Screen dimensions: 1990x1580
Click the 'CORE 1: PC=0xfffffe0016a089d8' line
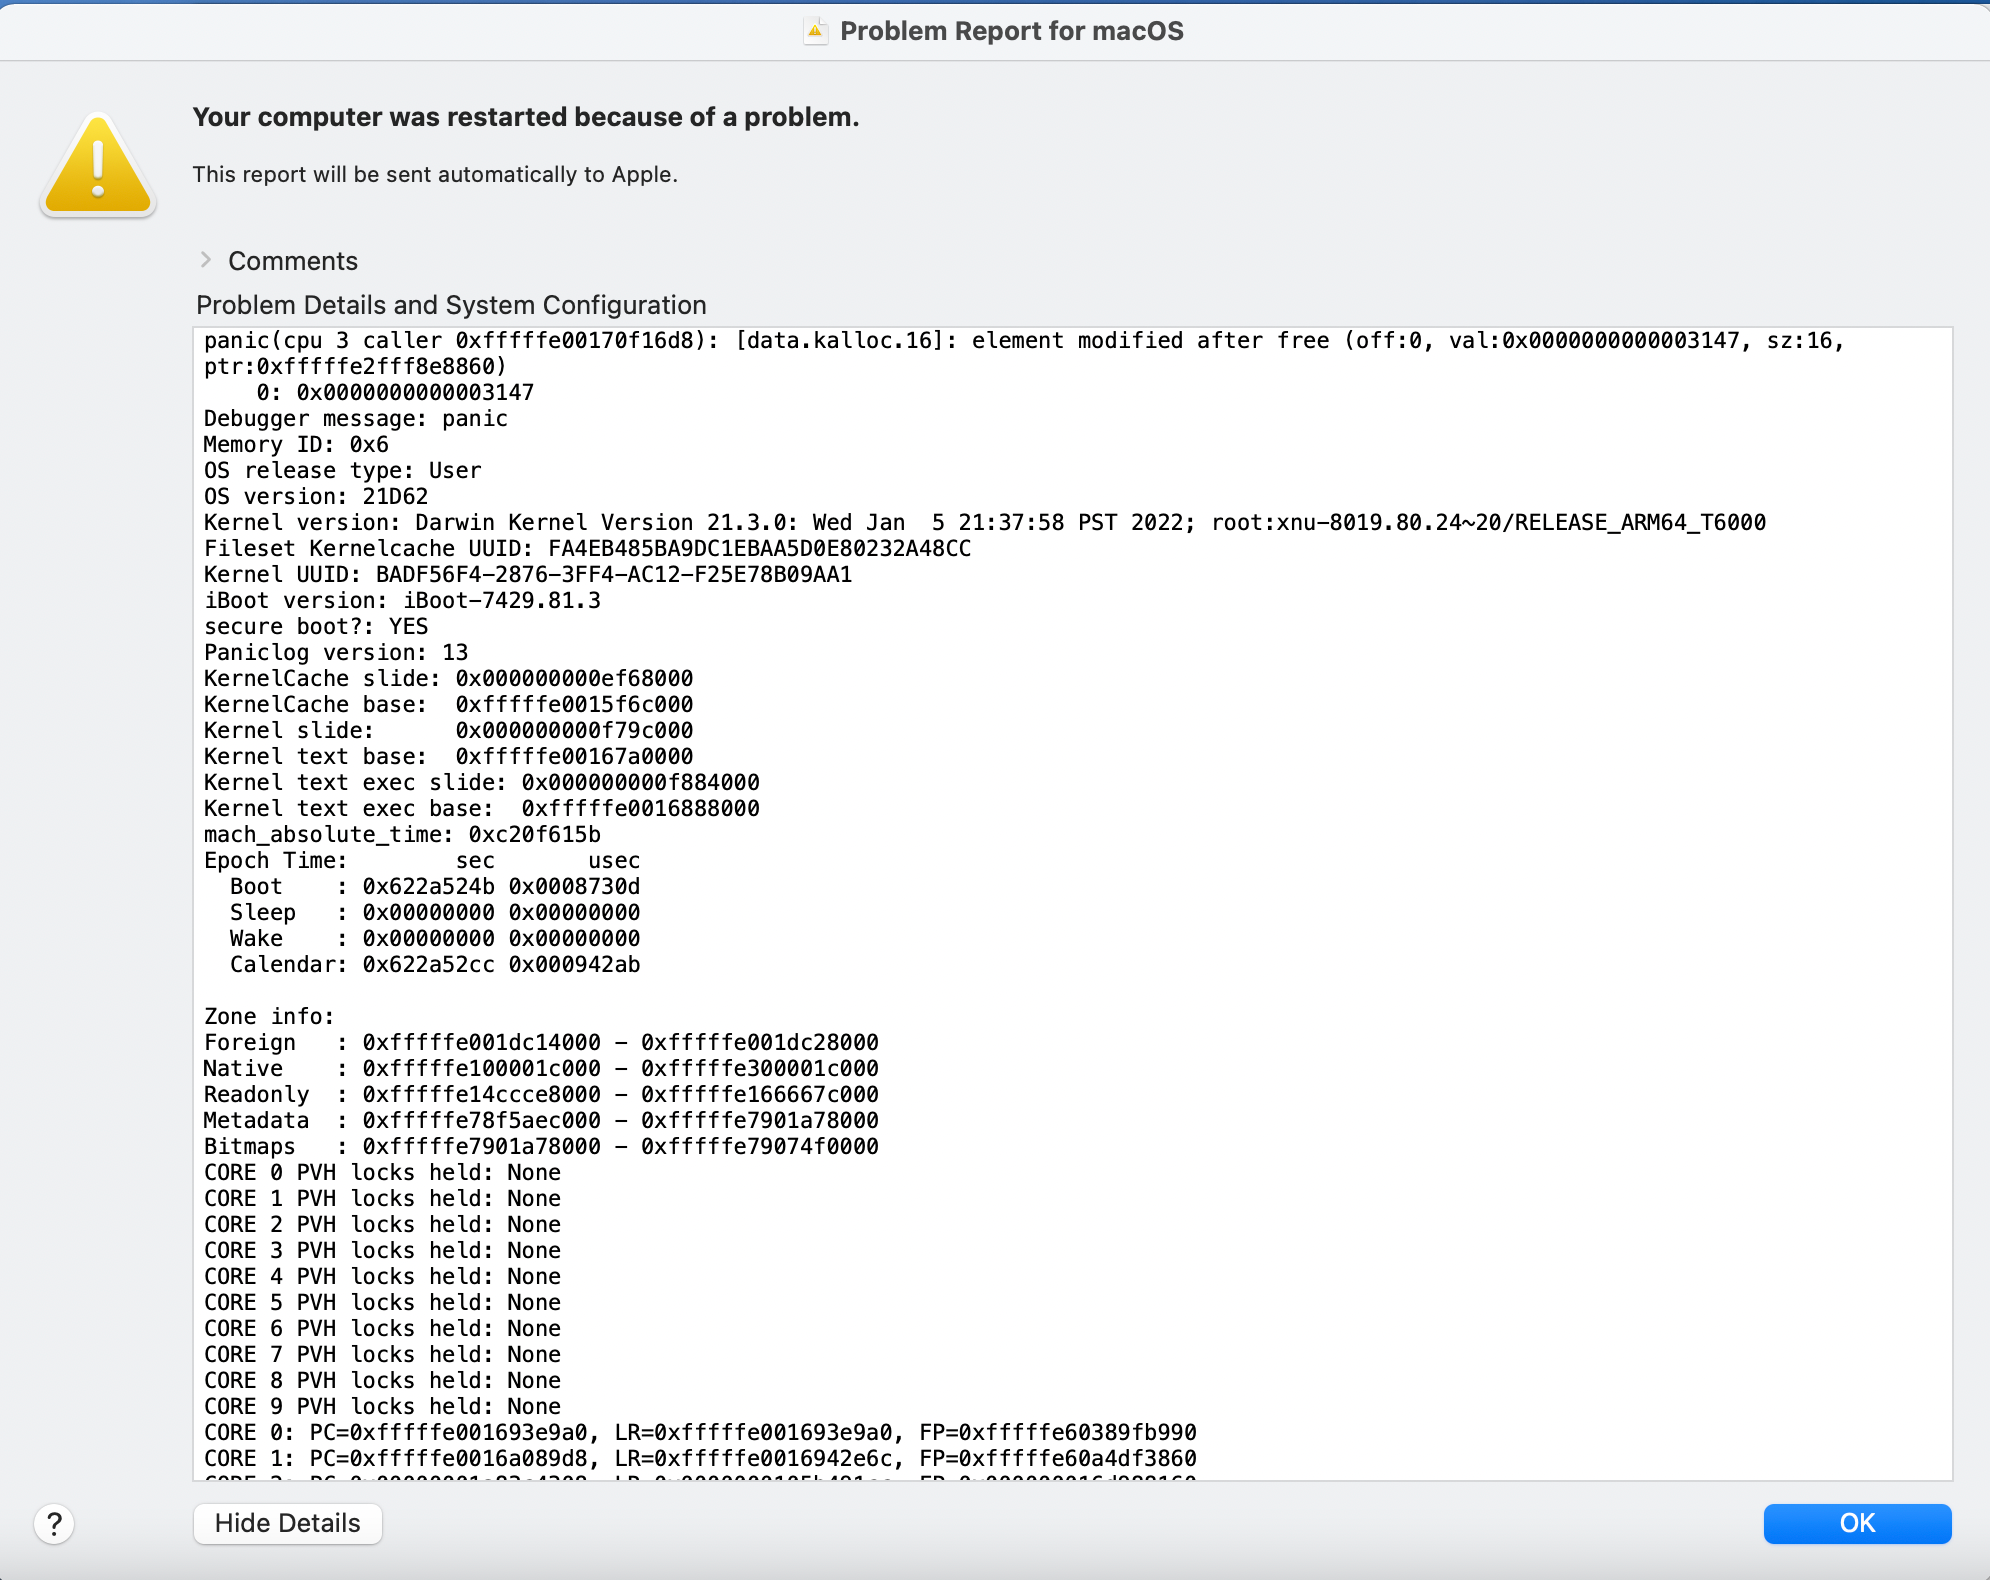(x=700, y=1459)
